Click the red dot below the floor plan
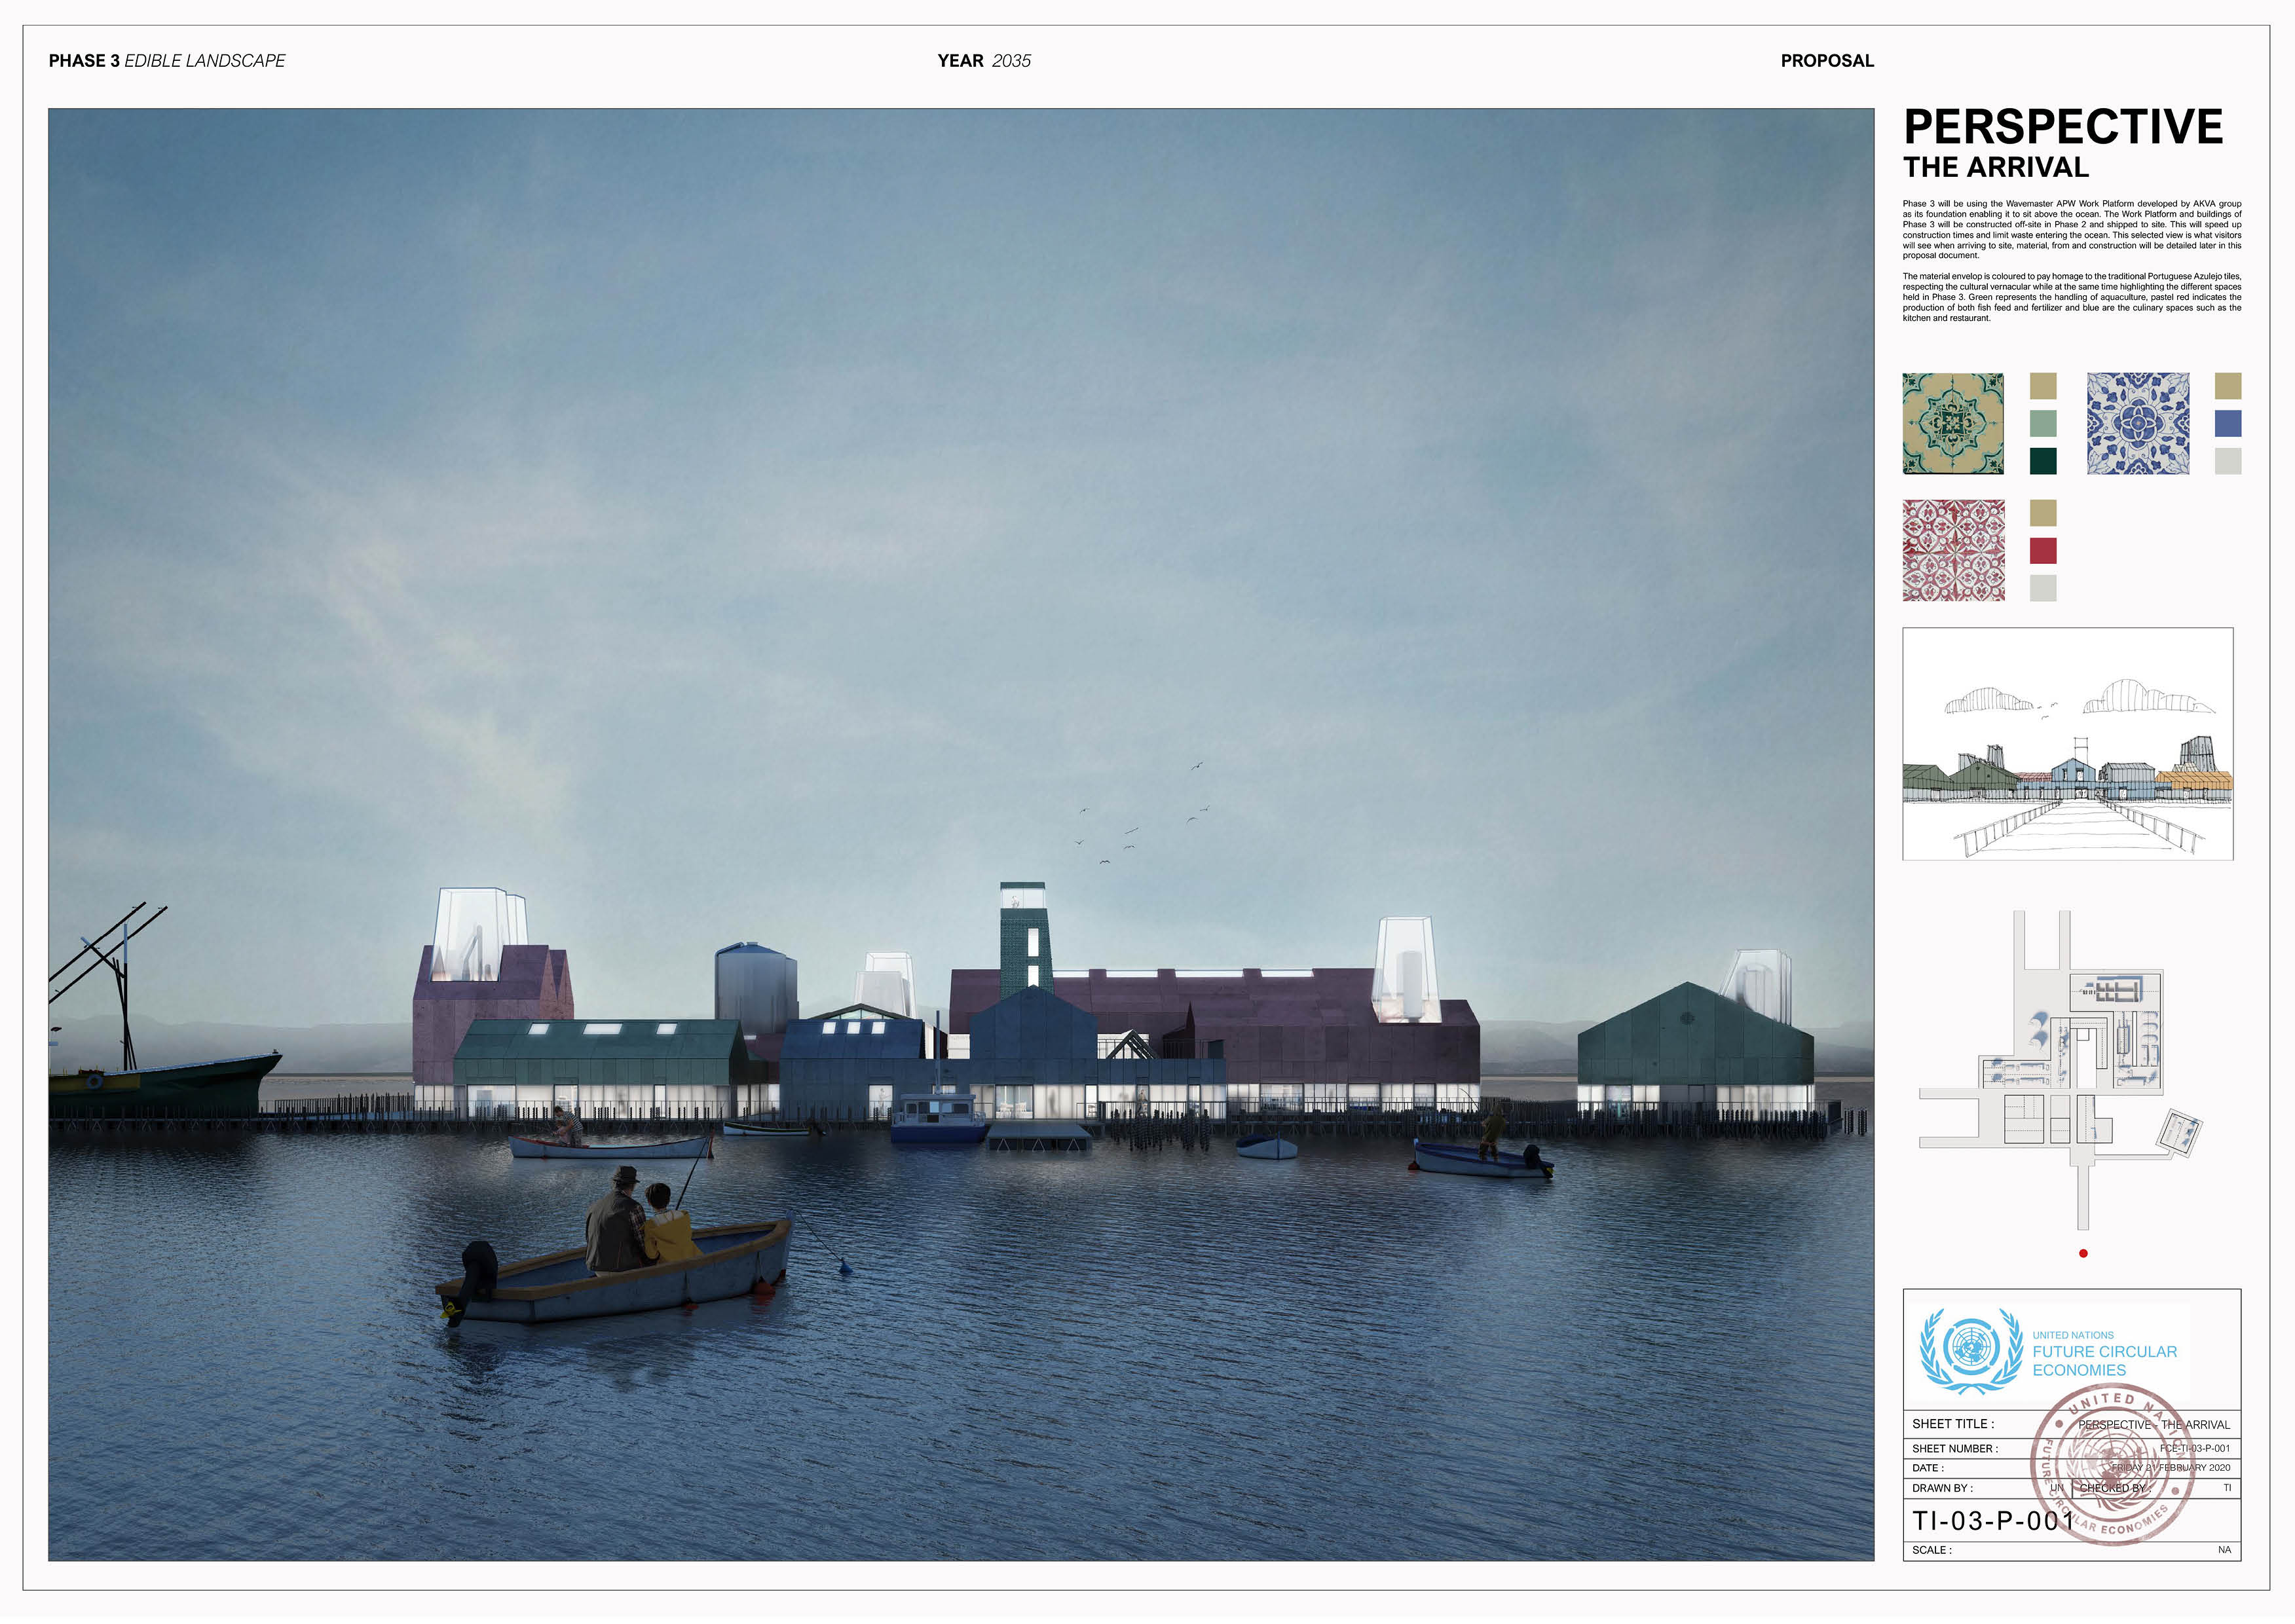The image size is (2295, 1624). 2083,1253
